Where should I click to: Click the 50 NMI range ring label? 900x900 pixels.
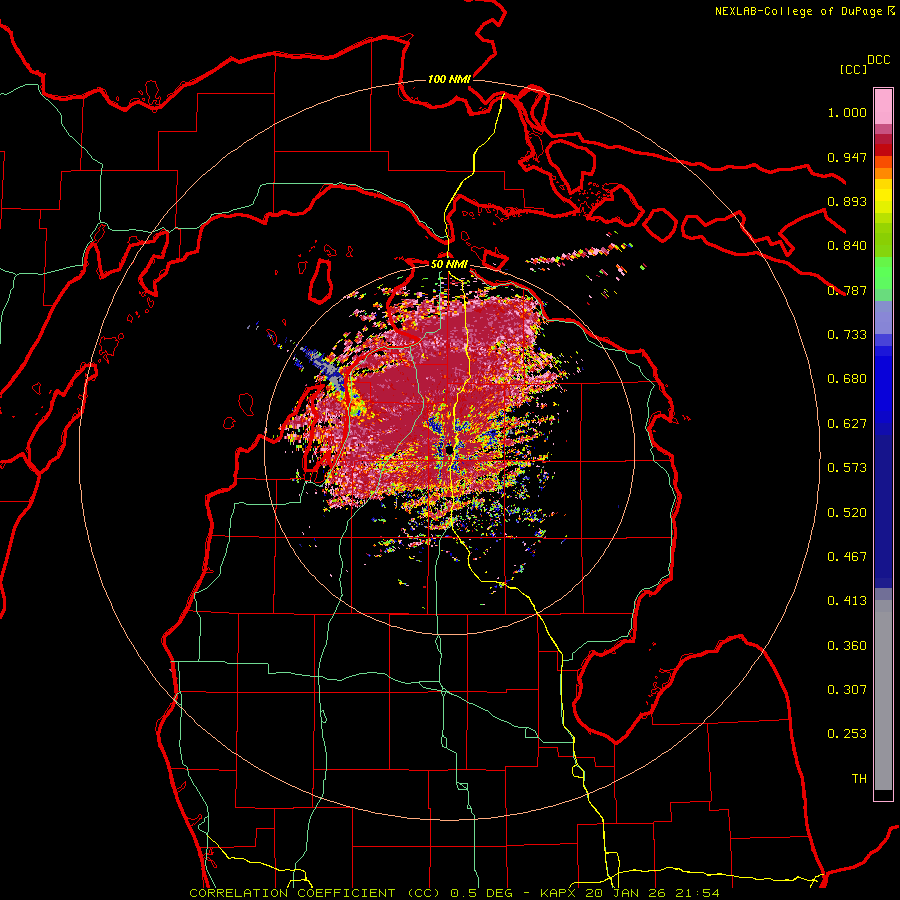[449, 264]
